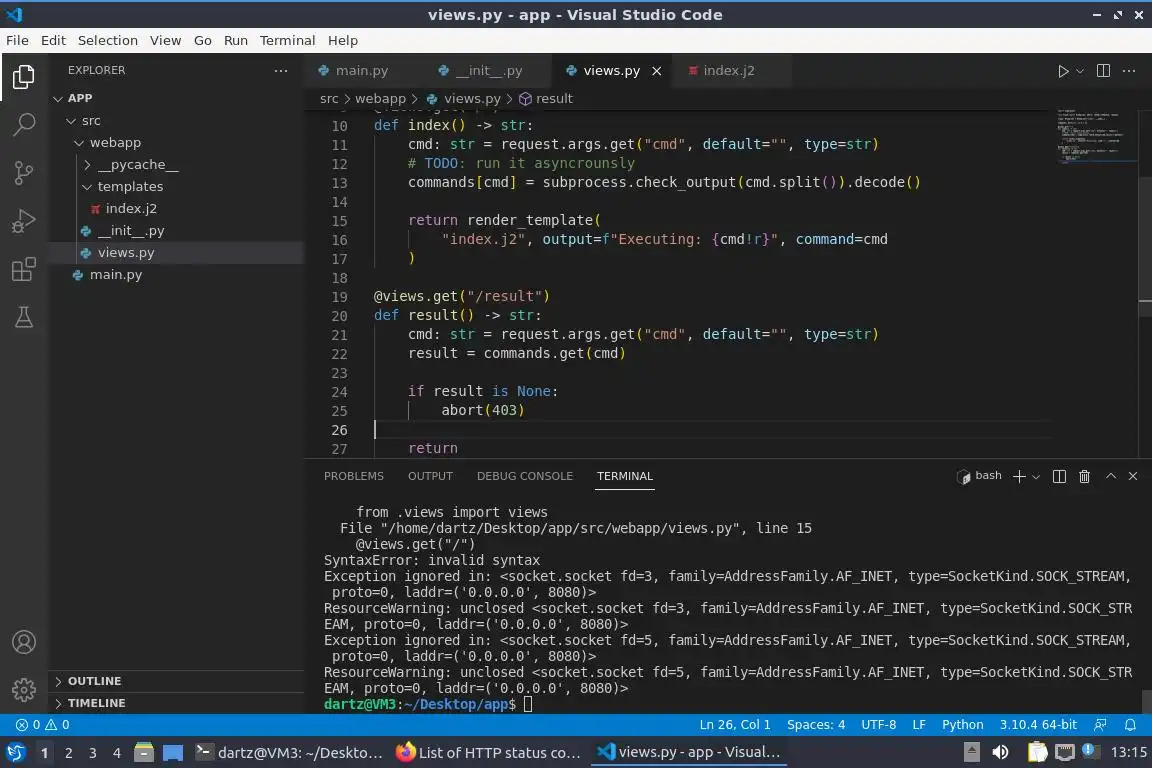Open the Manage gear settings icon
This screenshot has height=768, width=1152.
(x=24, y=690)
